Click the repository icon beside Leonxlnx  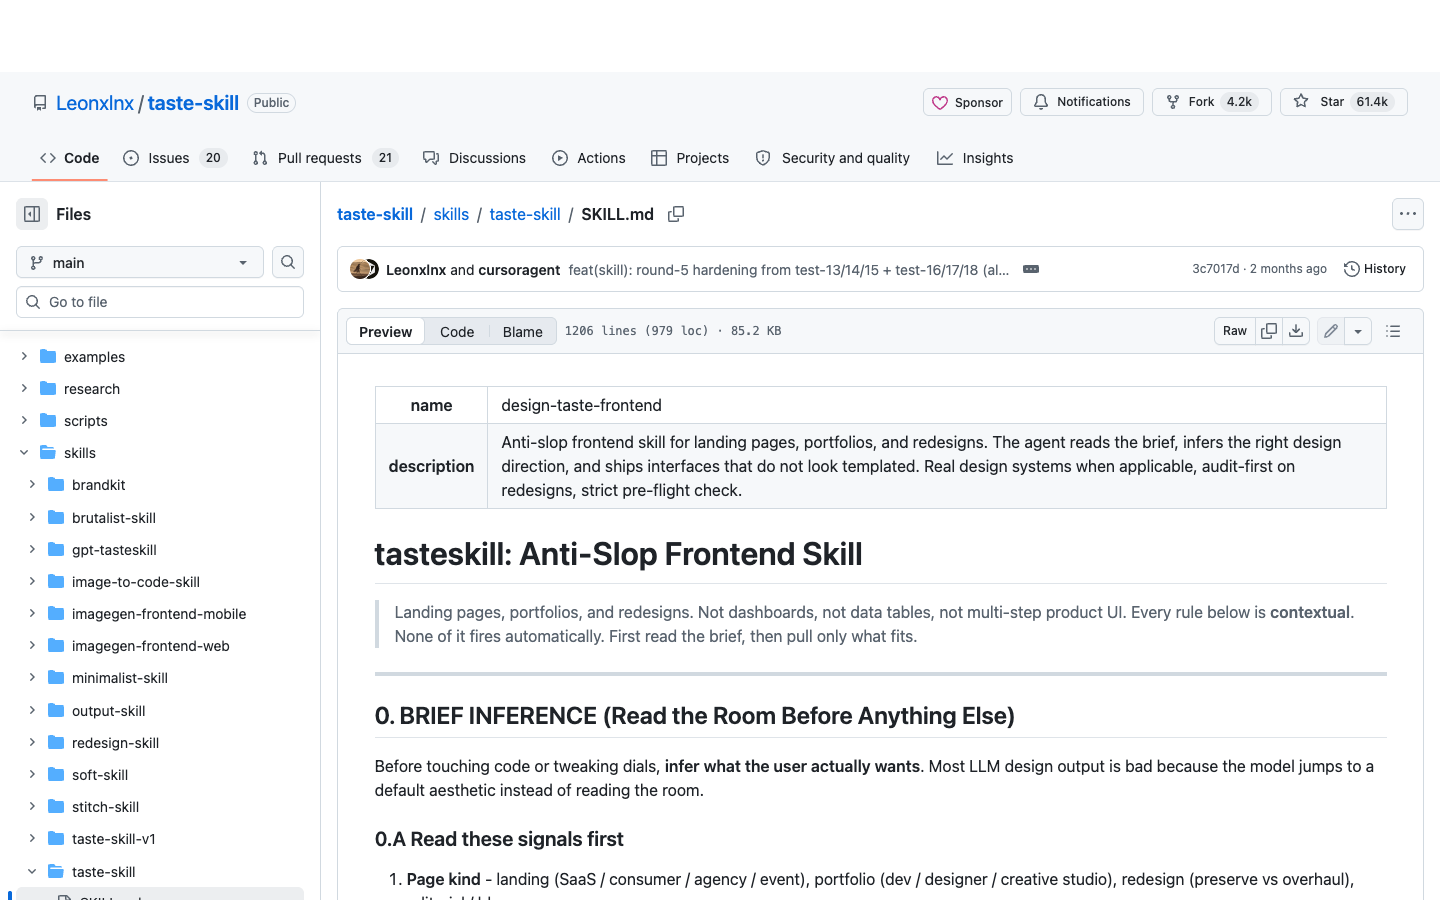[40, 103]
